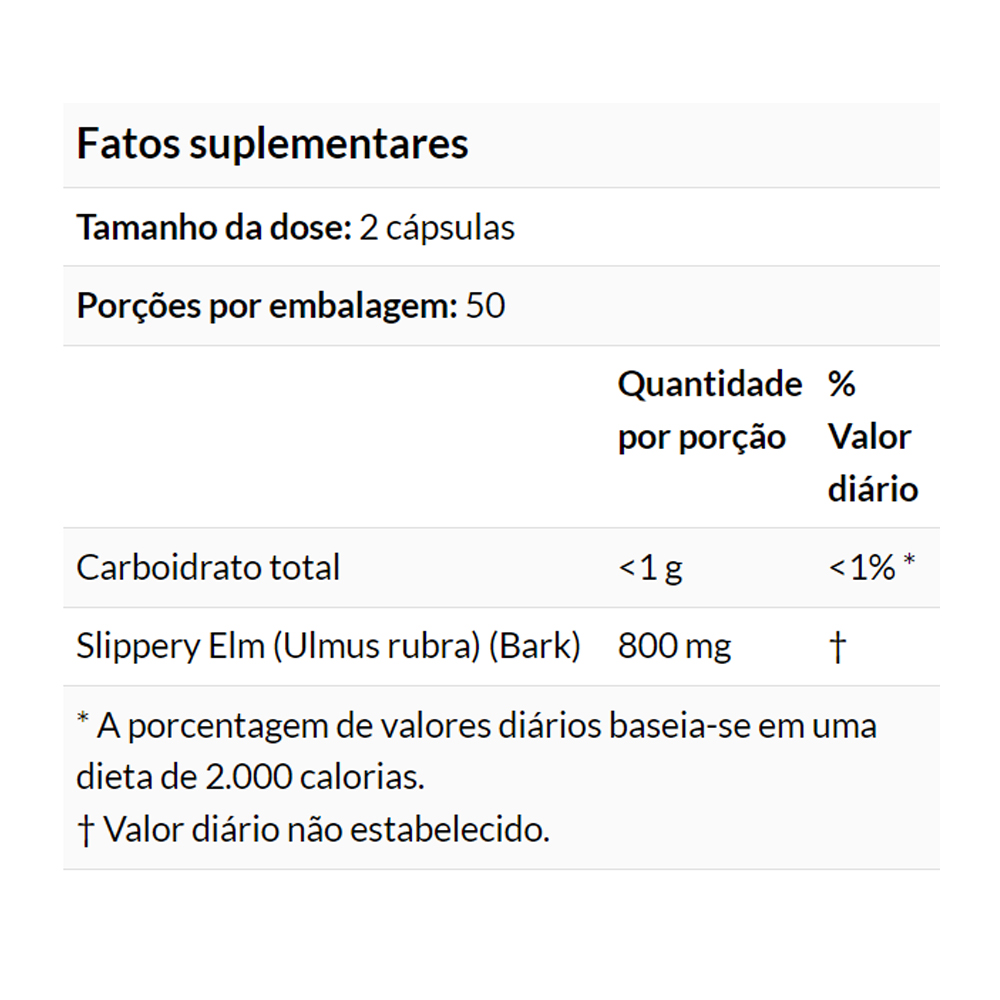This screenshot has width=1000, height=1000.
Task: Click the '(Bark)' text in ingredient row
Action: point(535,646)
